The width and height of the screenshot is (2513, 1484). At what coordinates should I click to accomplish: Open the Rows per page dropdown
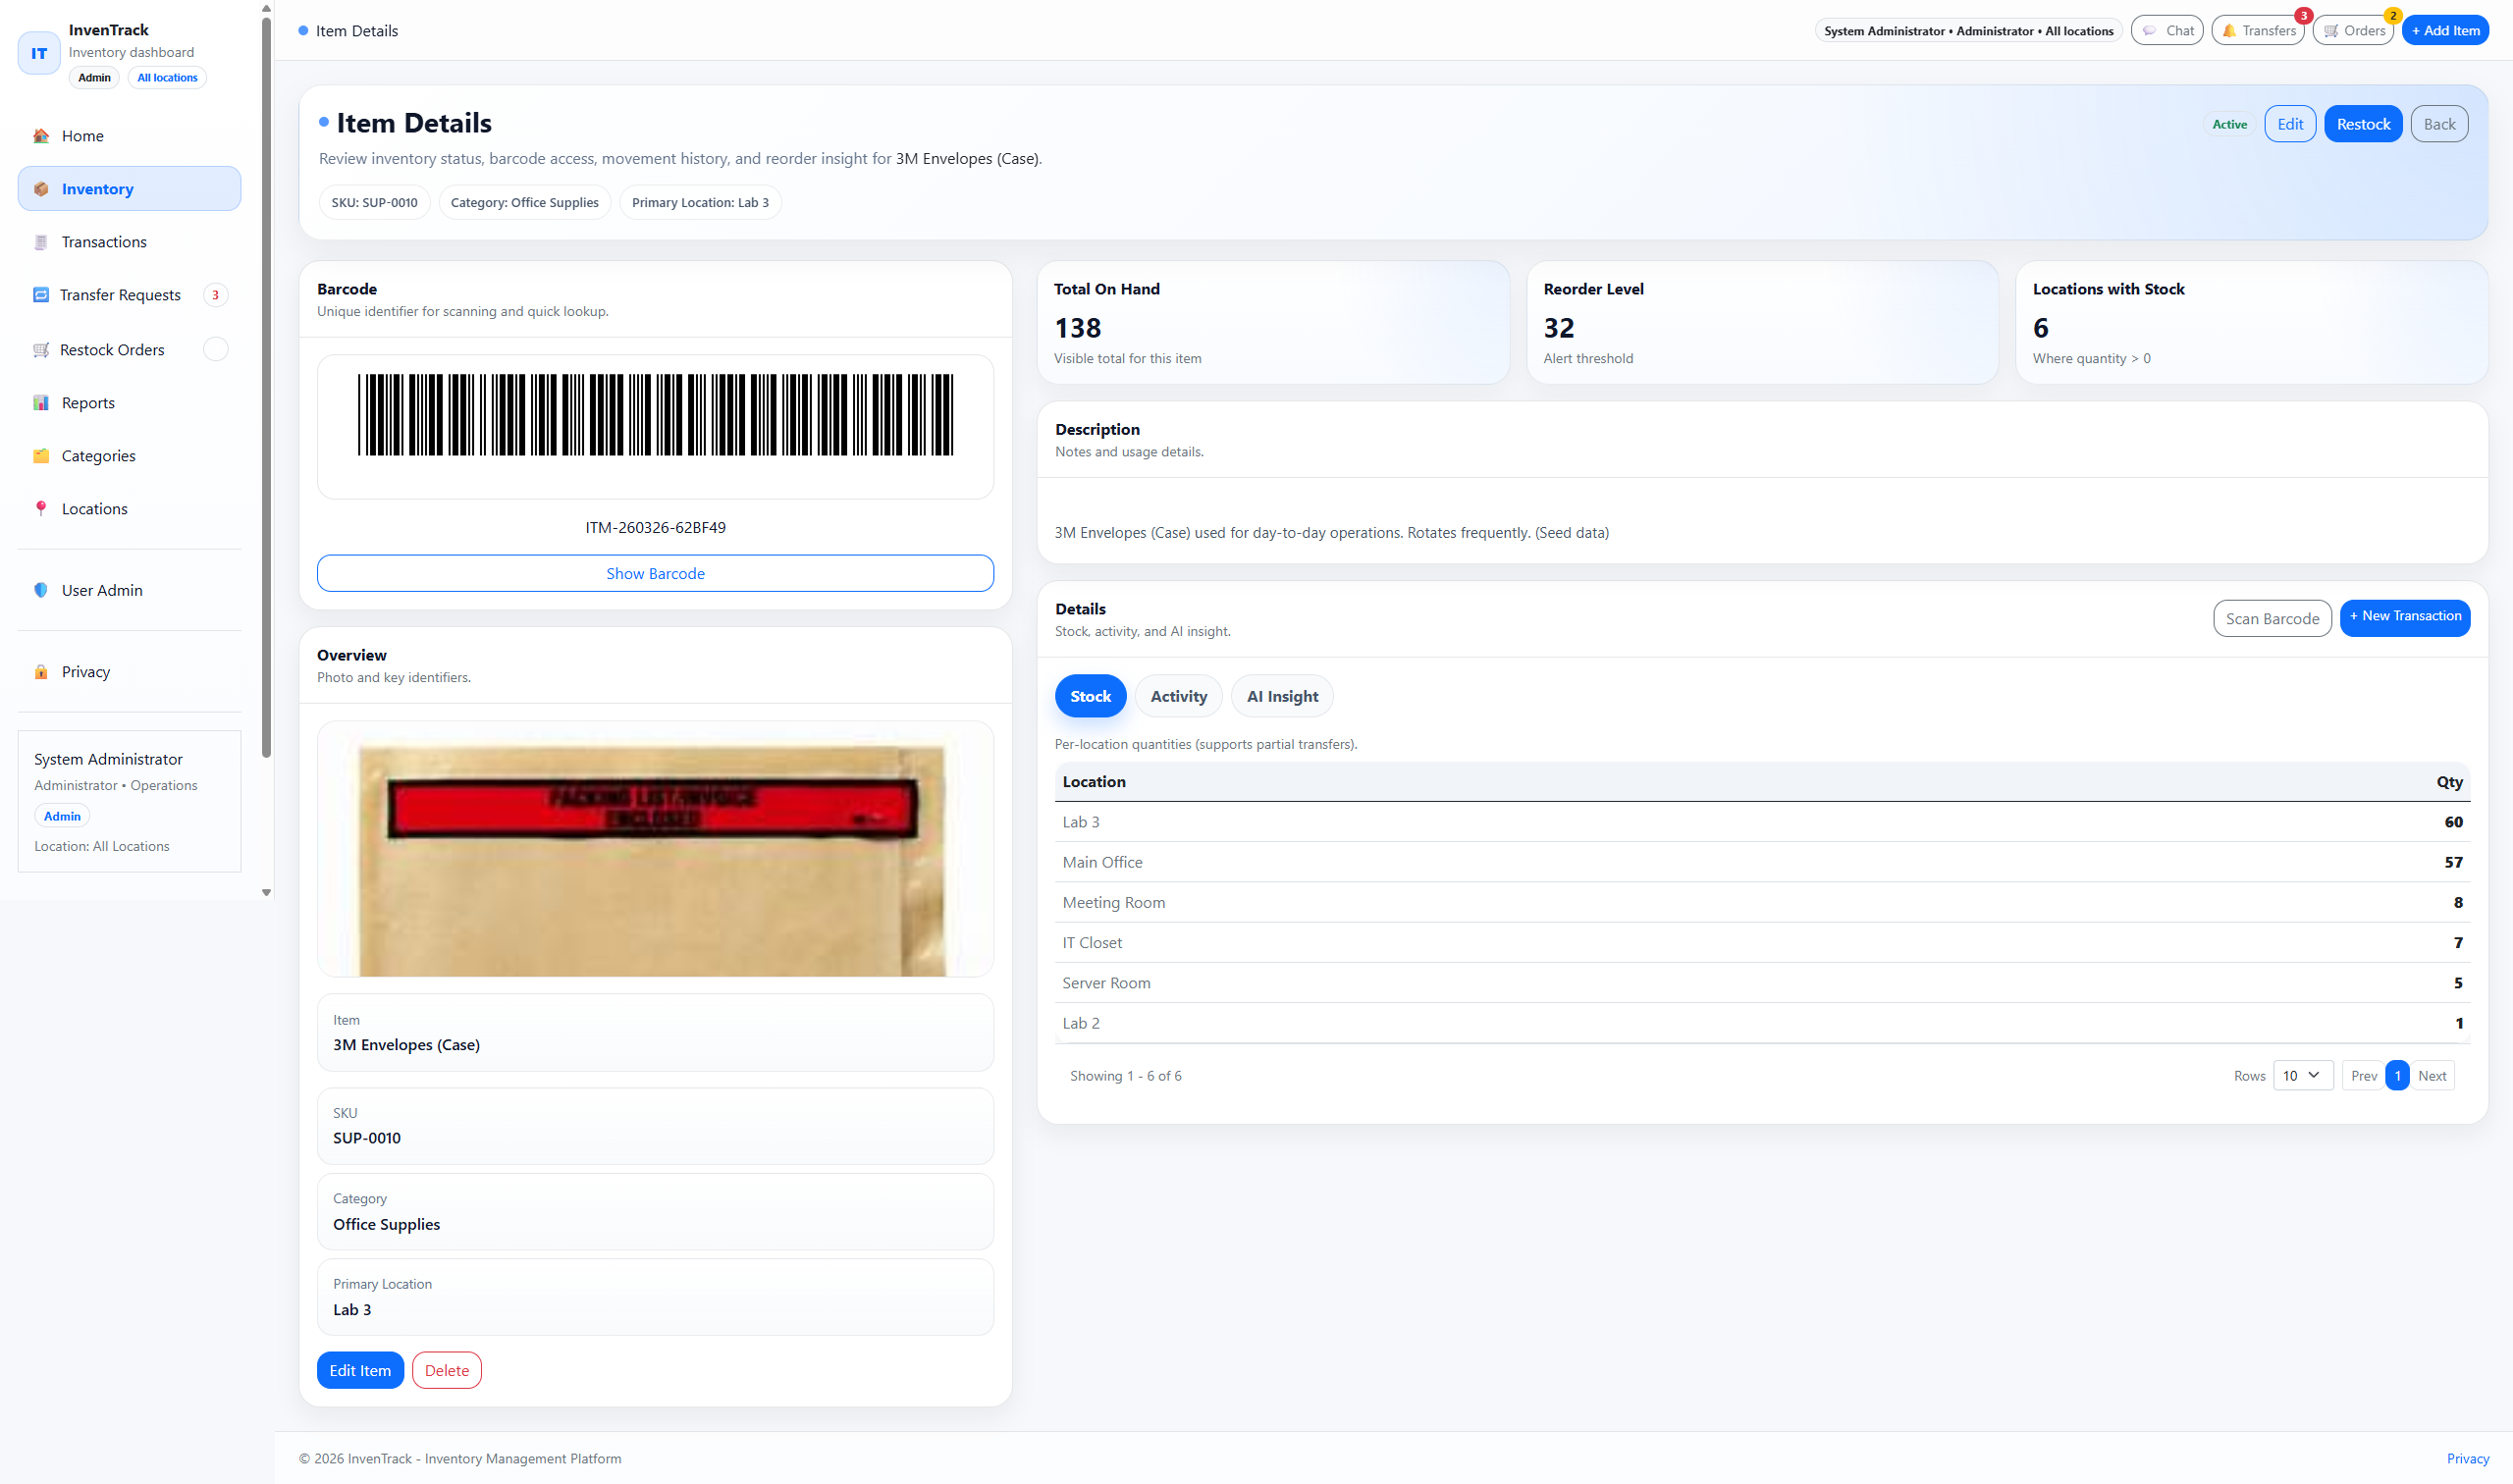[2303, 1075]
